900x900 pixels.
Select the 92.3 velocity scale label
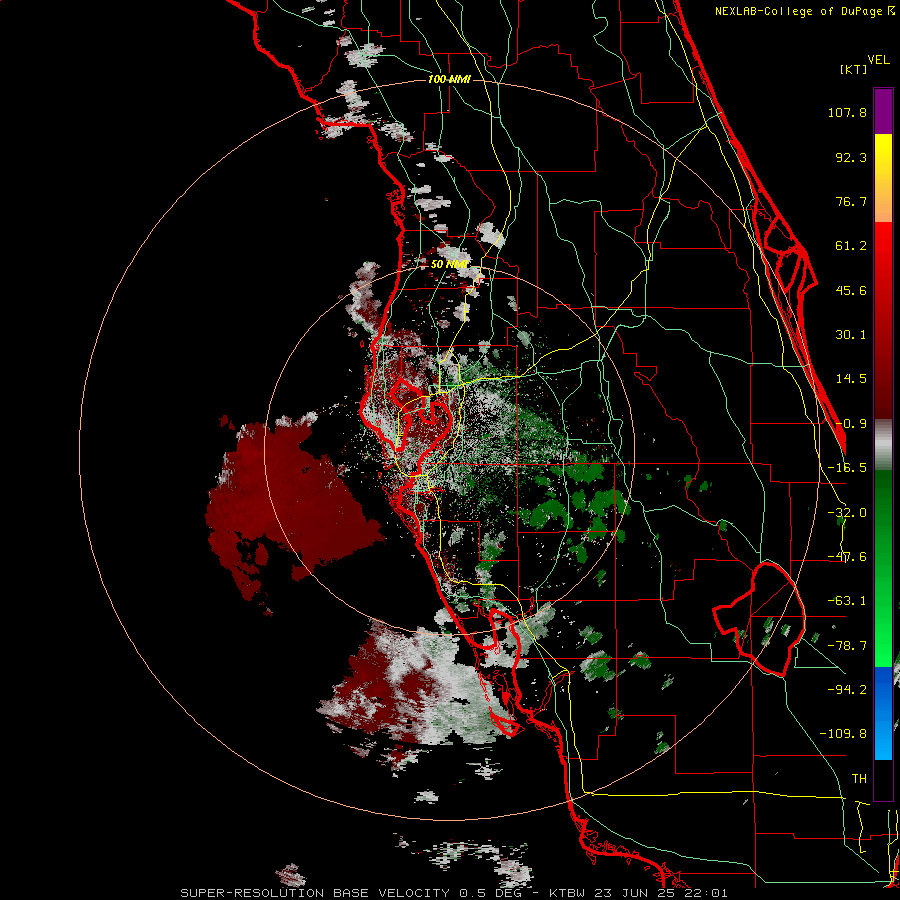[851, 157]
